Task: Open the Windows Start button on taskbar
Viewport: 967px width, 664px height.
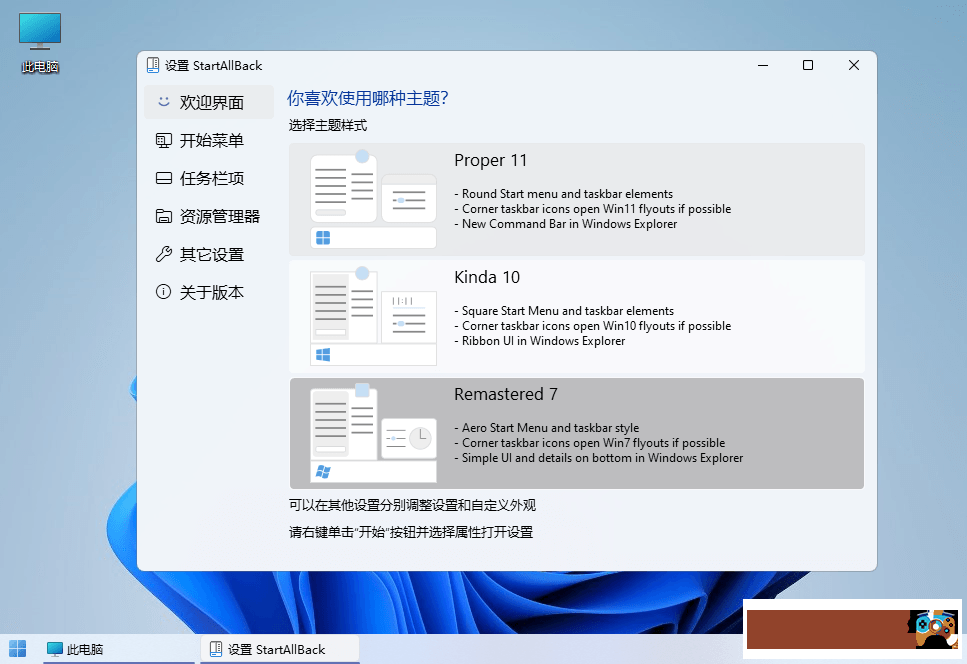Action: click(x=17, y=649)
